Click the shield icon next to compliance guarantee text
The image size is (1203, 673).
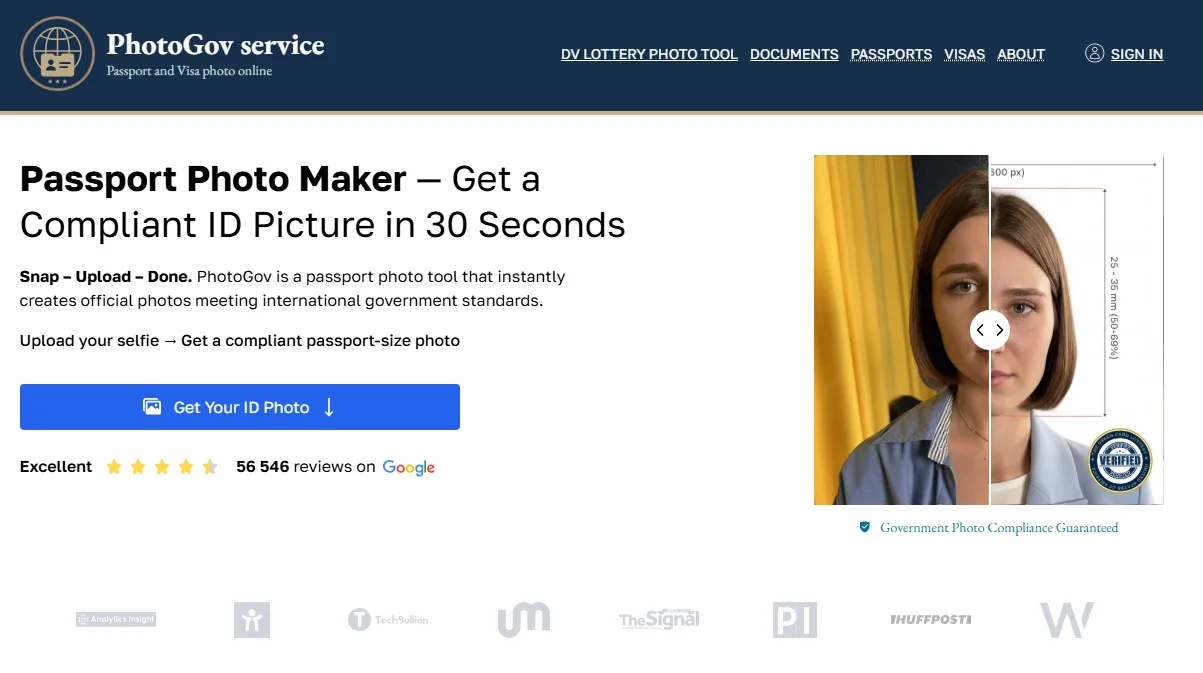tap(864, 527)
